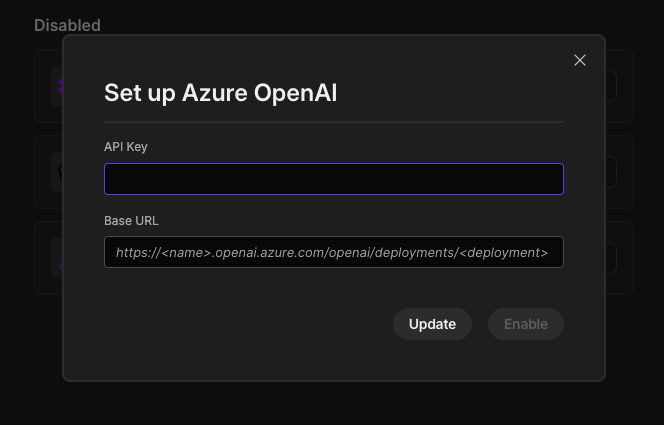Image resolution: width=664 pixels, height=425 pixels.
Task: Click the divider line below the dialog title
Action: 334,122
